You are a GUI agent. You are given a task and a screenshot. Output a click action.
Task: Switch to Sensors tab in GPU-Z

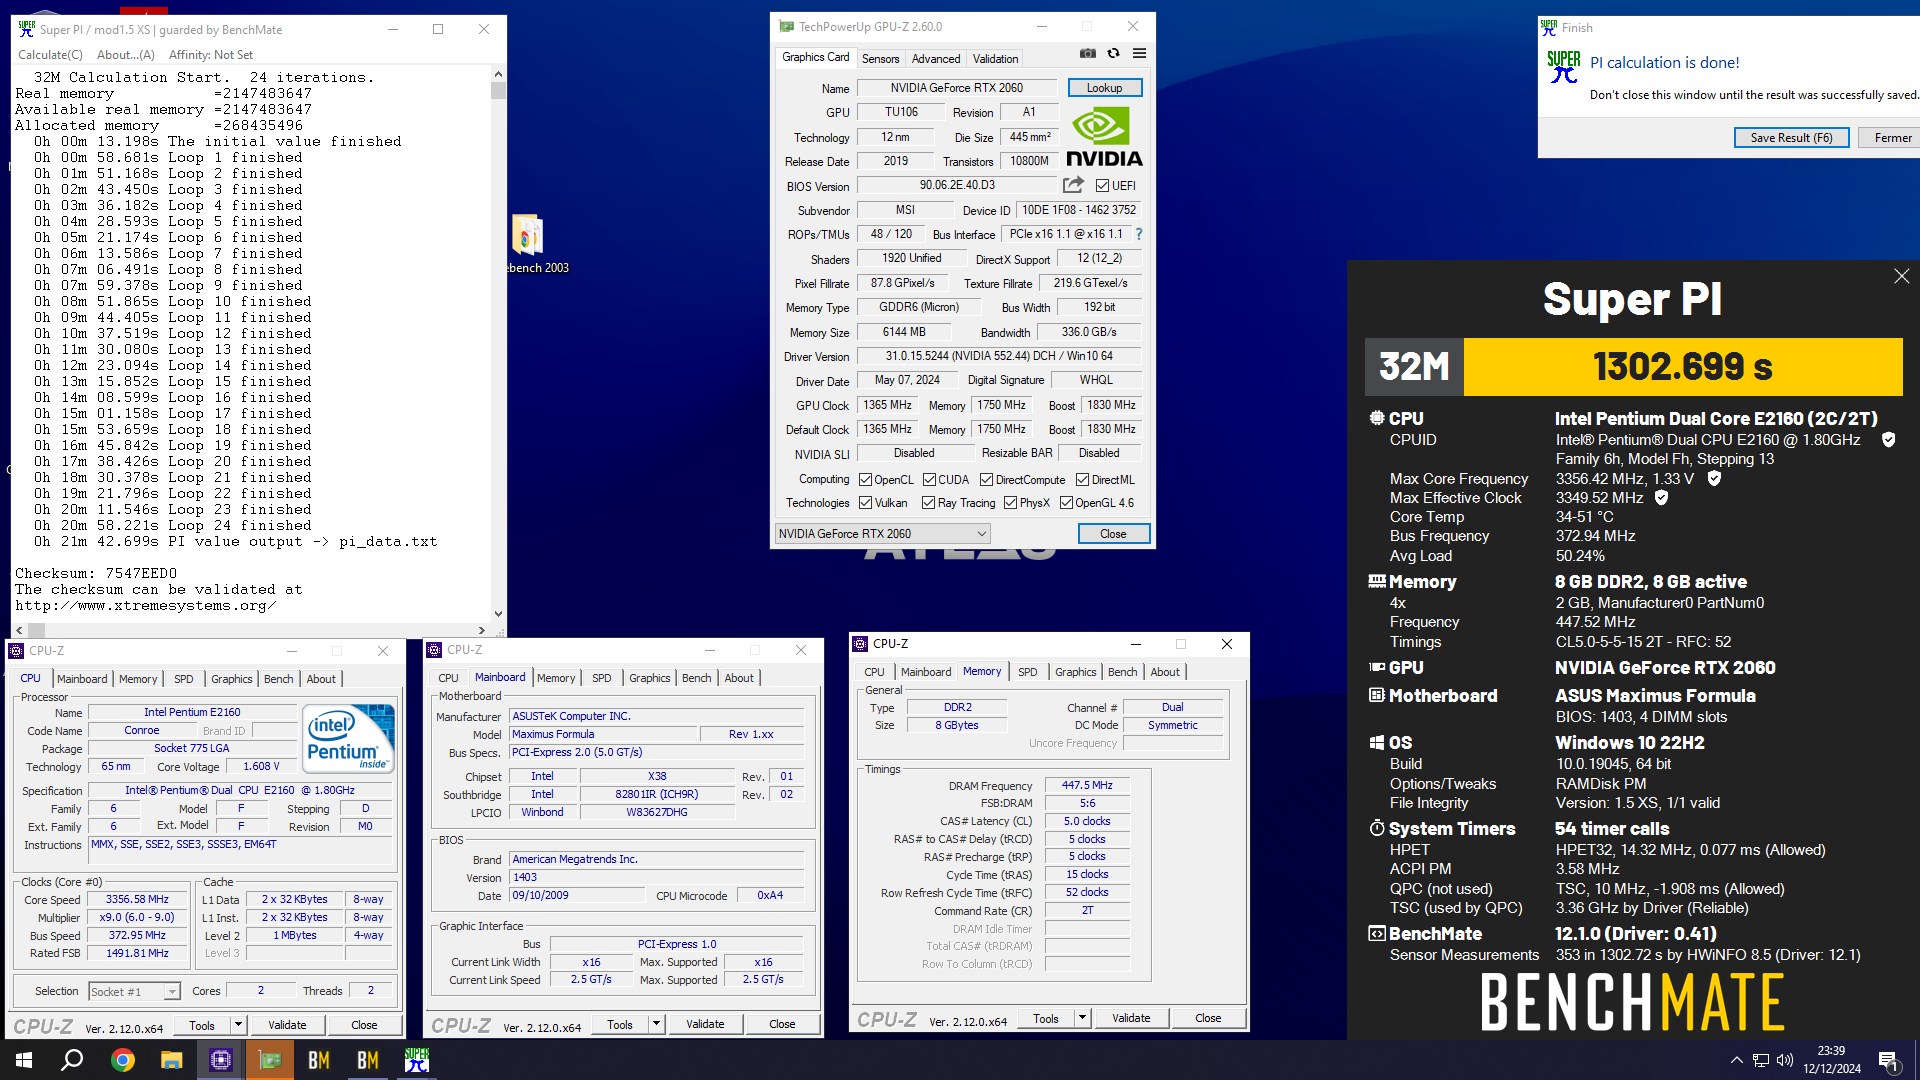[x=880, y=59]
